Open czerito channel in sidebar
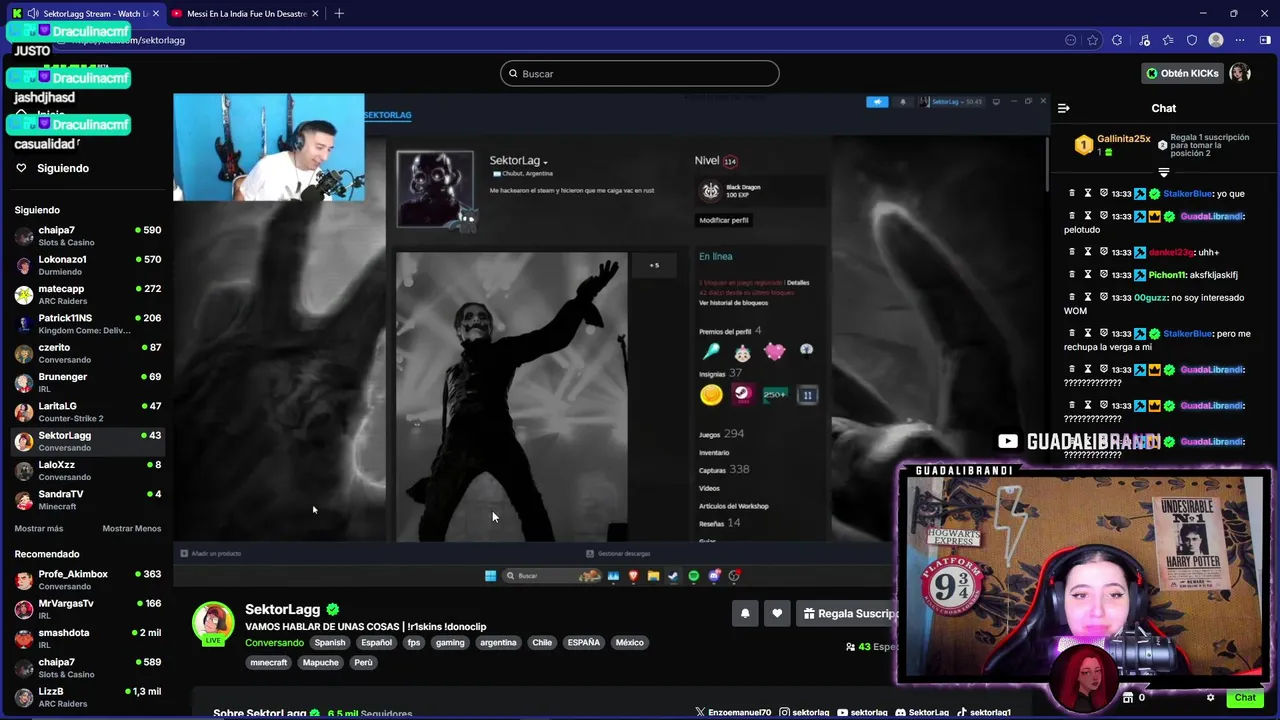This screenshot has height=720, width=1280. [88, 353]
